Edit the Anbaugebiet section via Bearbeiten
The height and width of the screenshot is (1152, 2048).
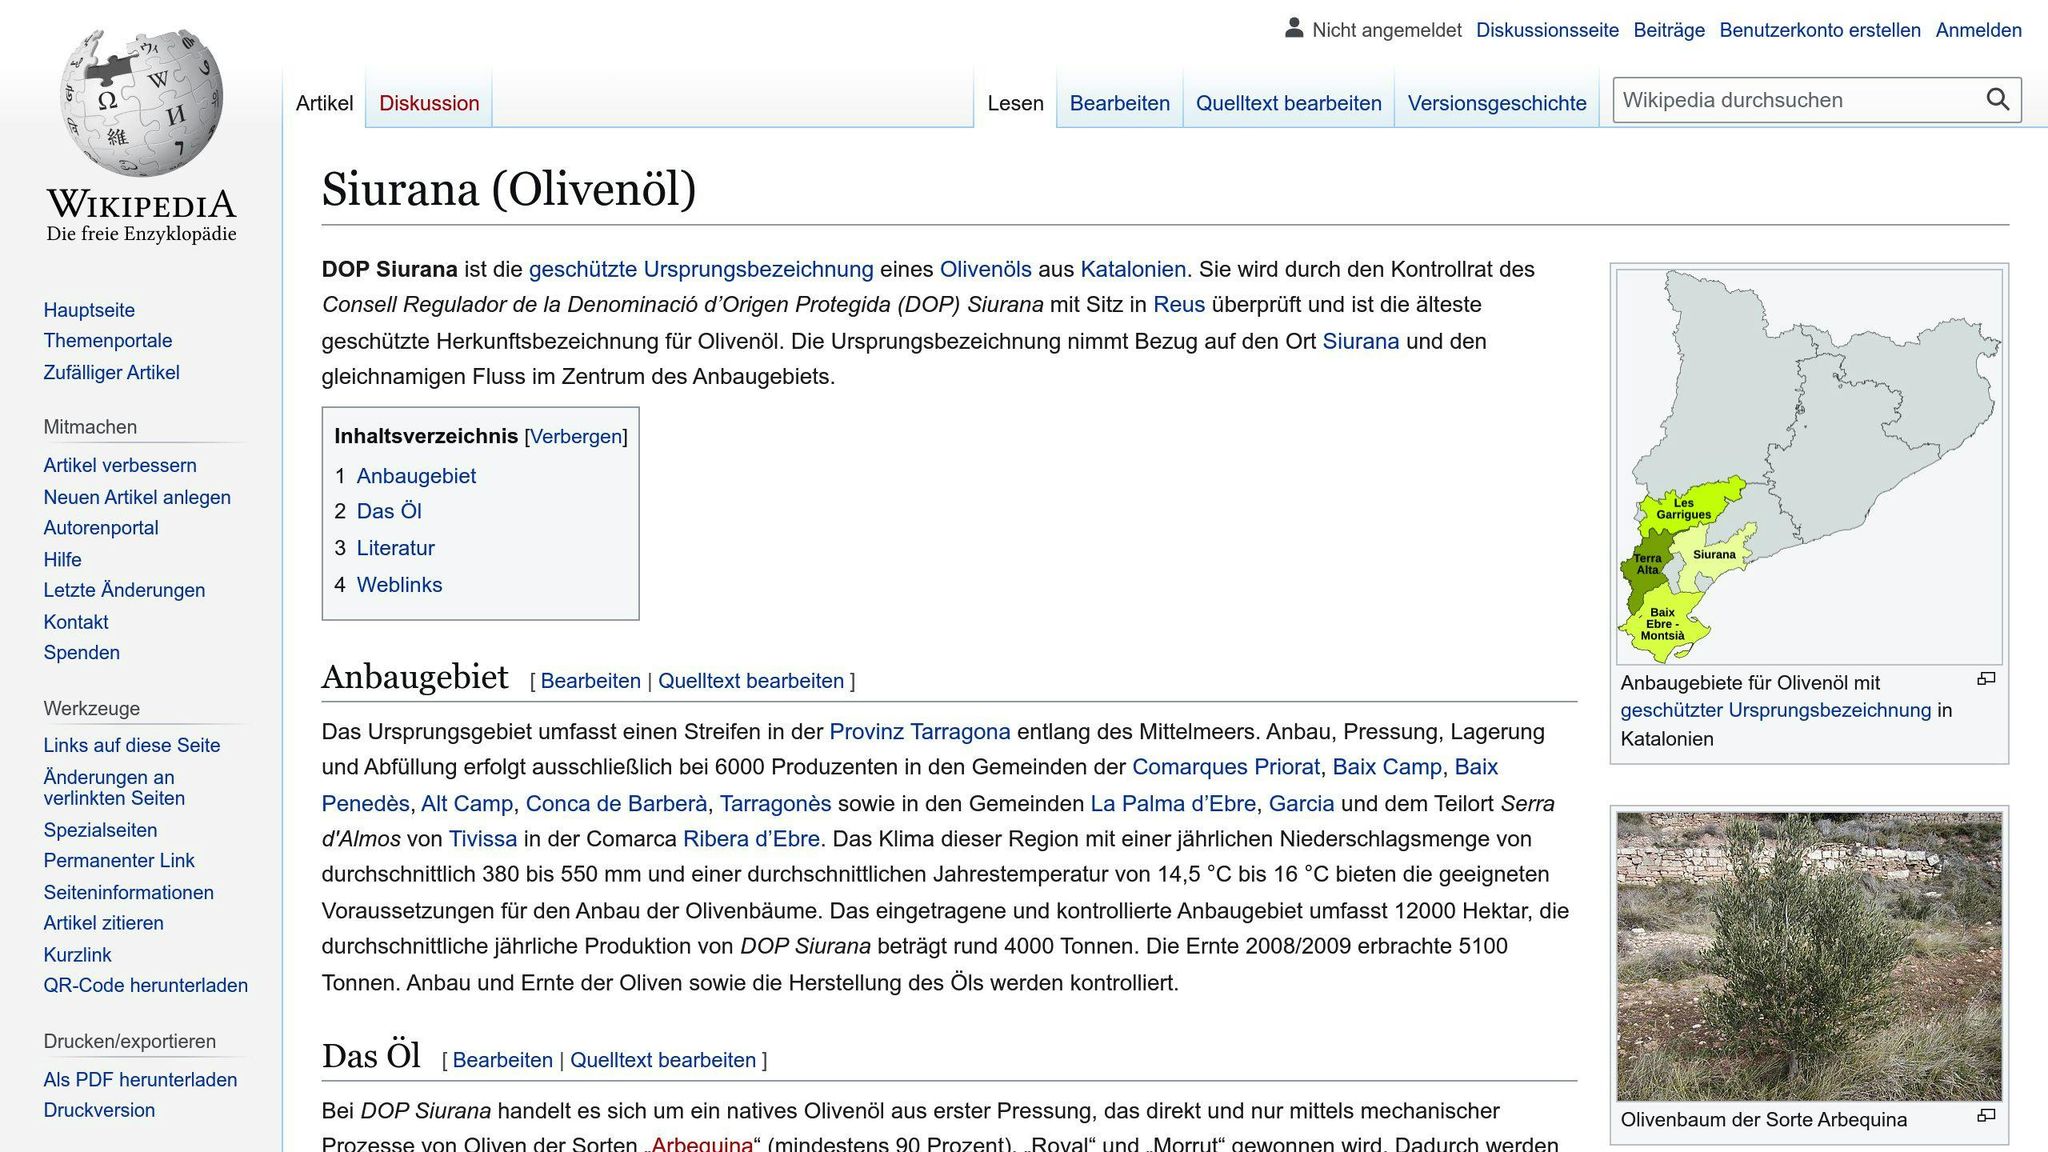pos(590,681)
